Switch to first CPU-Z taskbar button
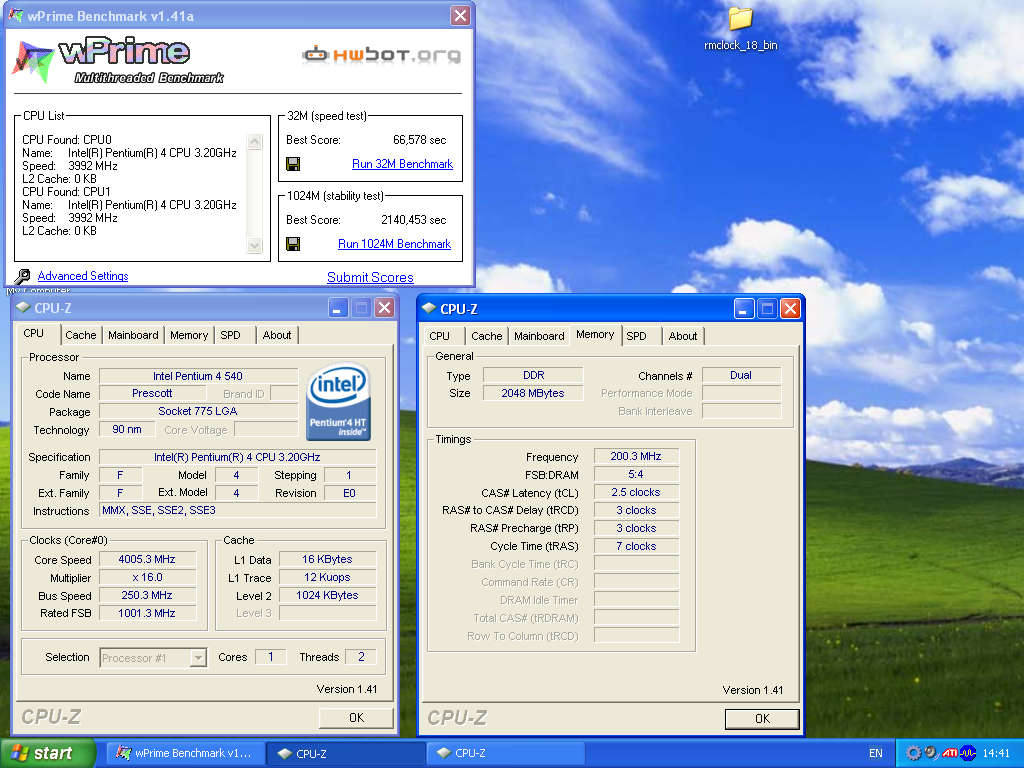The image size is (1024, 768). point(345,753)
